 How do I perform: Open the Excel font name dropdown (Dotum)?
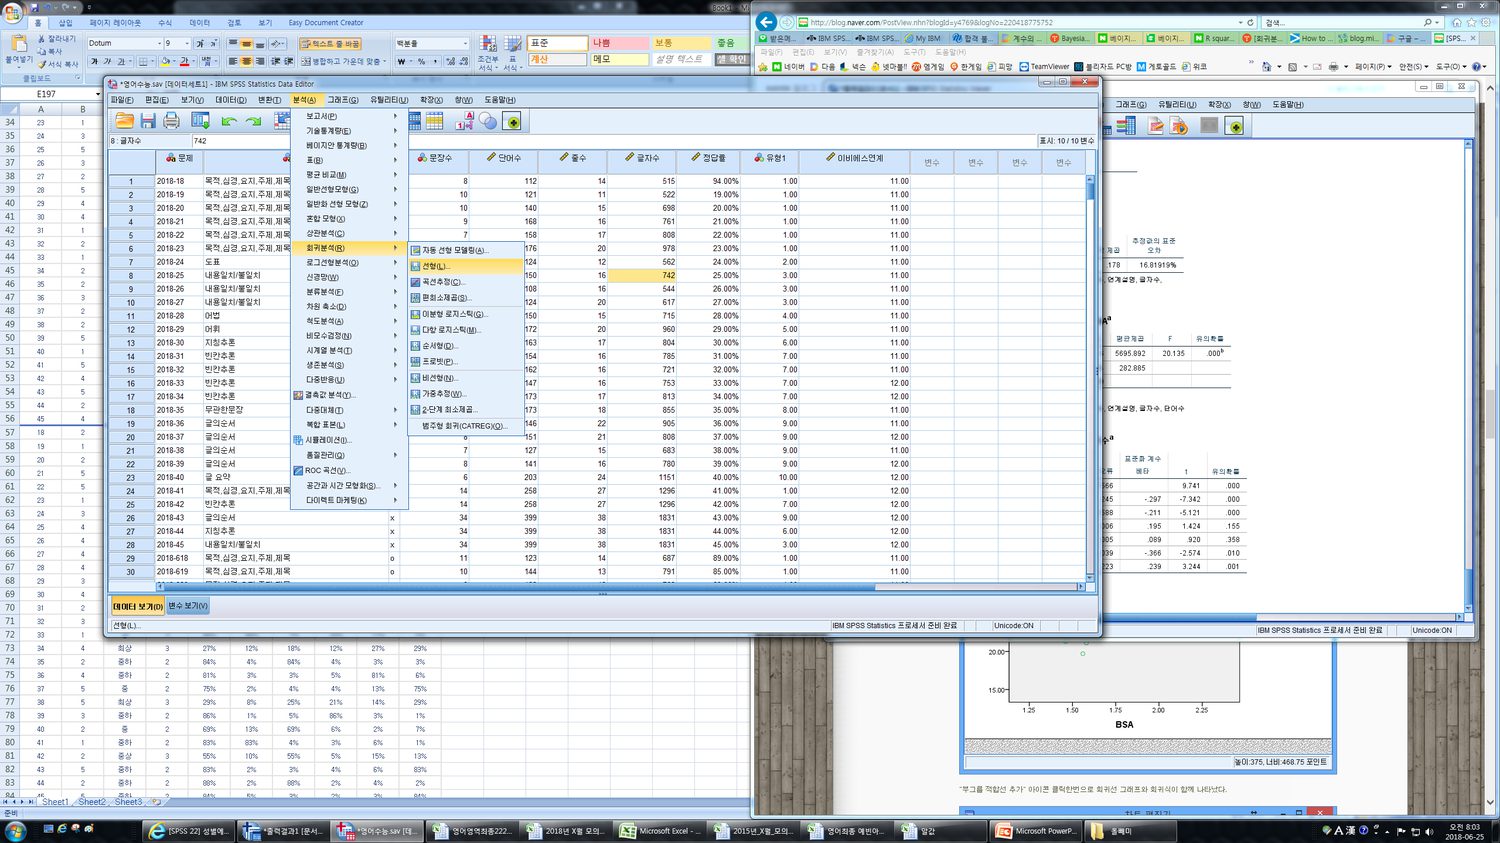point(158,44)
